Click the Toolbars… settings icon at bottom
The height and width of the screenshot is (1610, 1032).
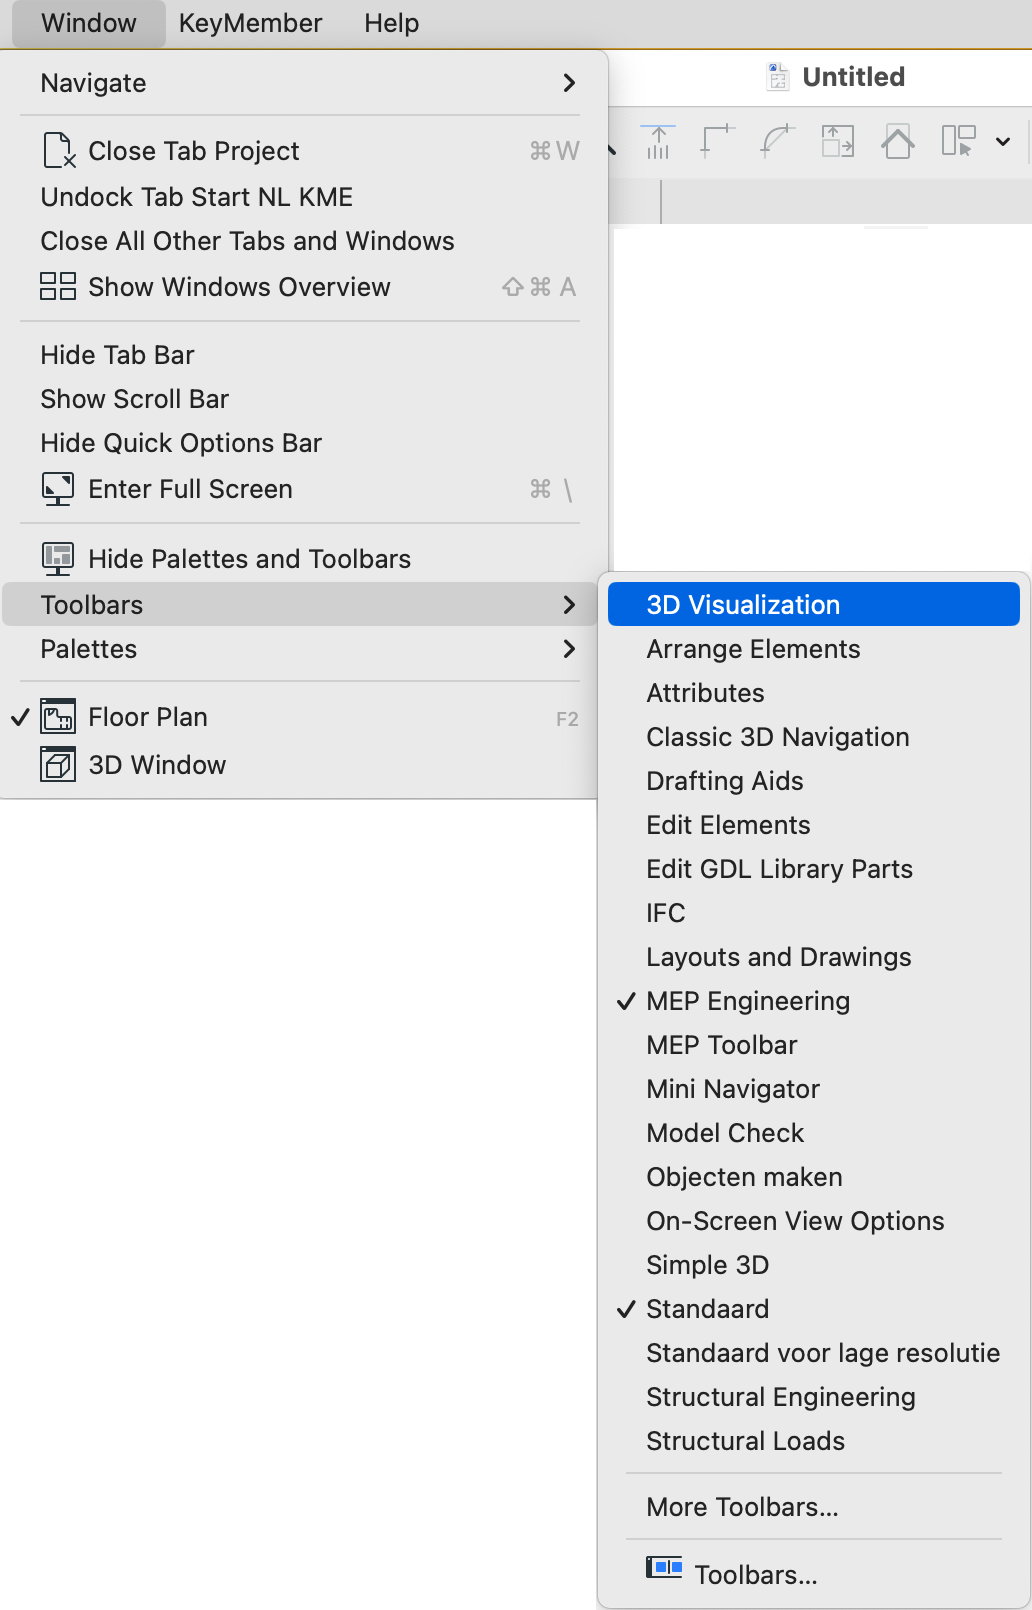(664, 1567)
